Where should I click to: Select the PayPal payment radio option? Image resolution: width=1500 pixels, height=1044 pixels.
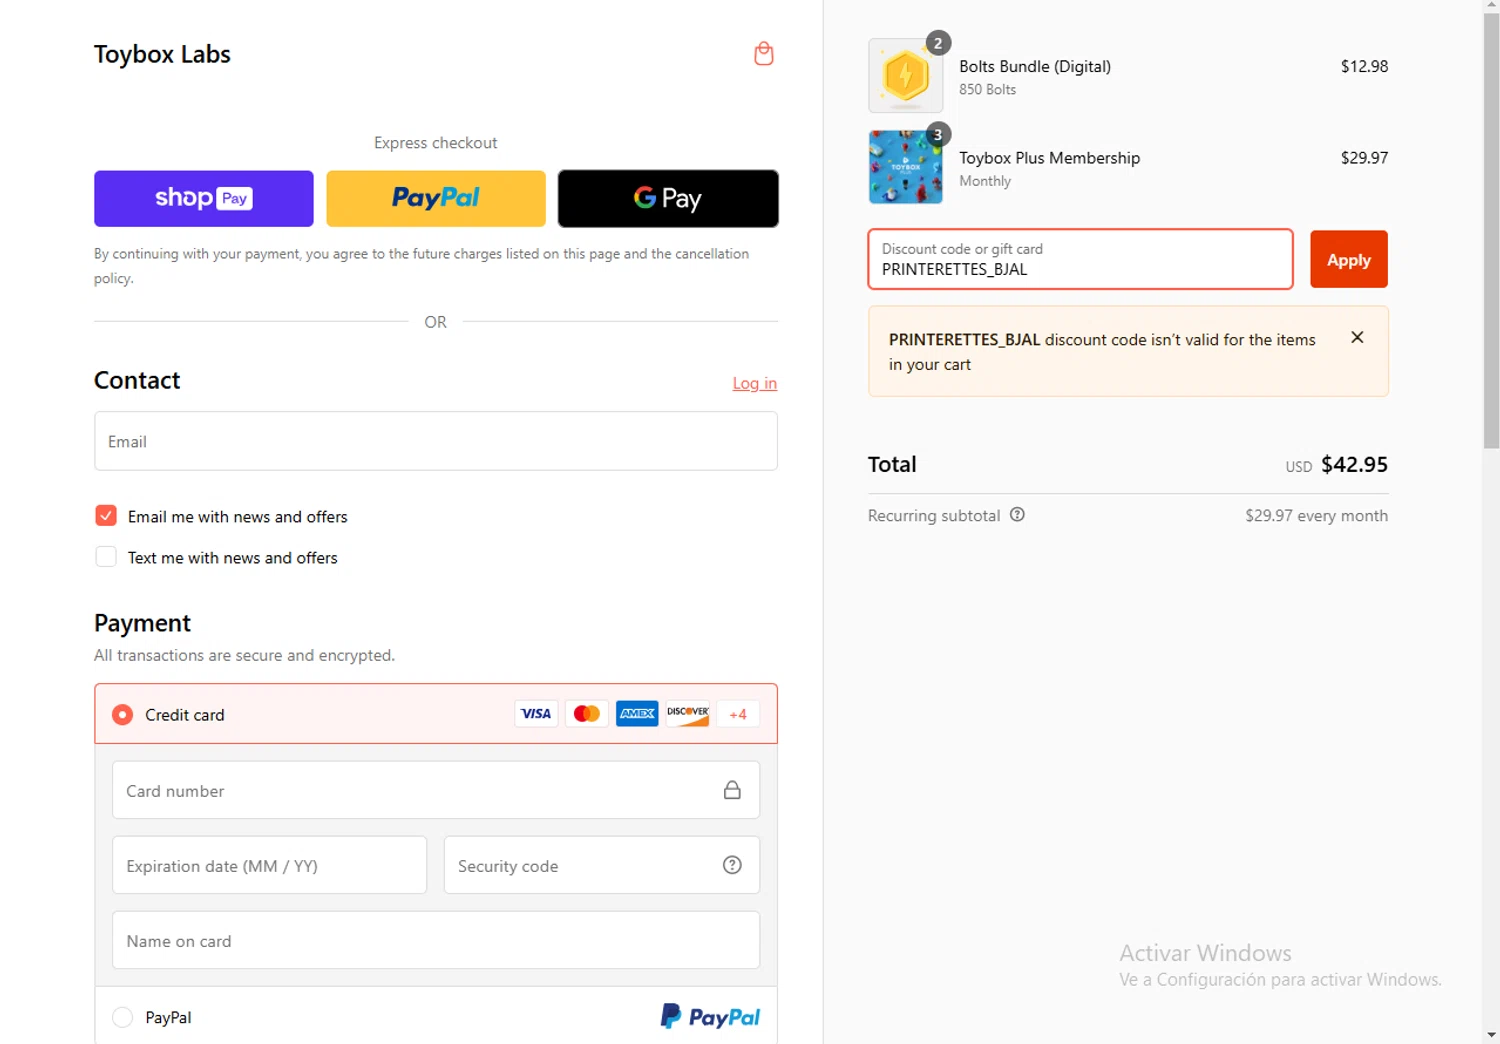point(122,1017)
